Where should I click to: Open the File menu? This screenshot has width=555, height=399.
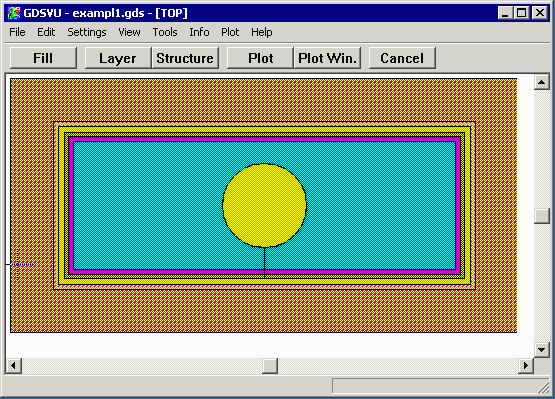(x=17, y=32)
